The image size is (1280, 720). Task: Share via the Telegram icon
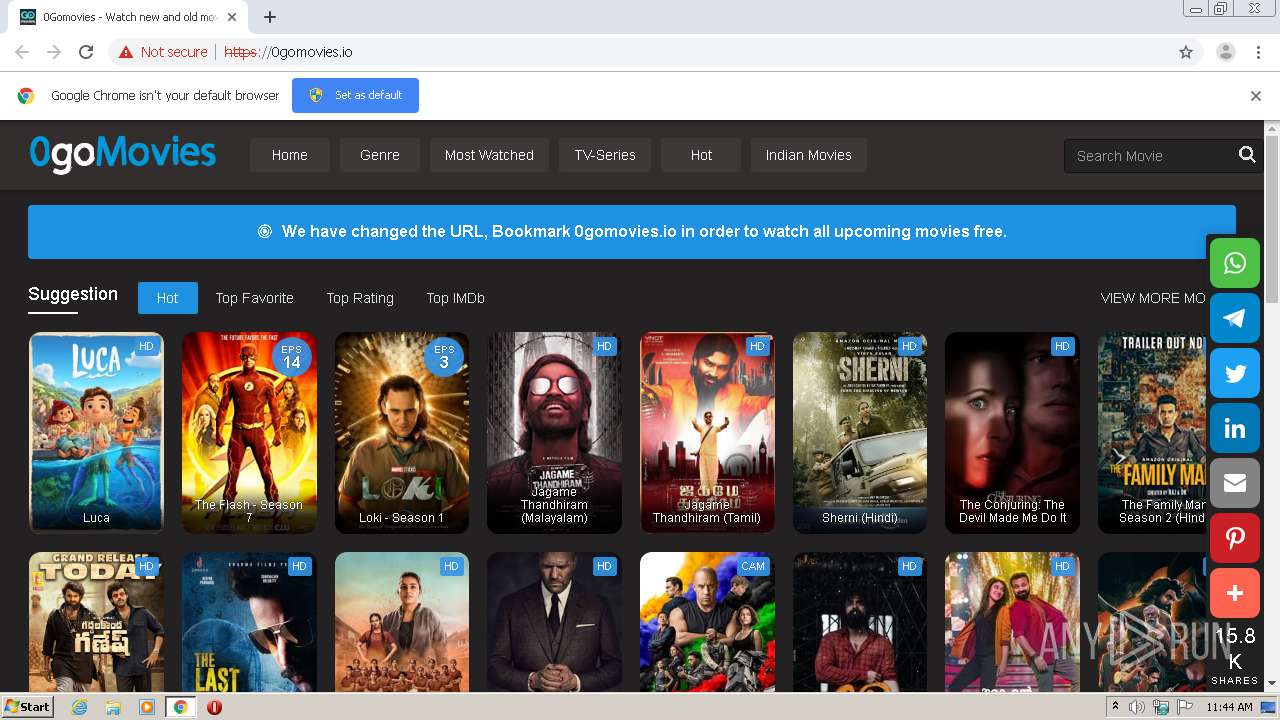(x=1235, y=318)
